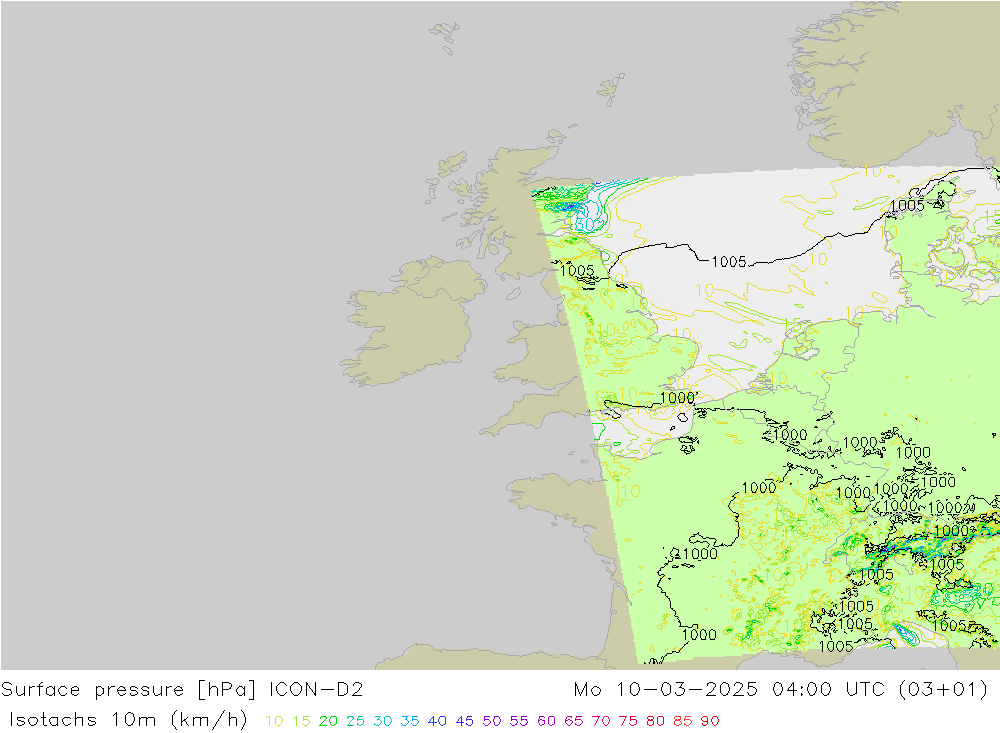Click the 'Isotachs 10m (km/h)' legend label
1000x733 pixels.
point(128,720)
